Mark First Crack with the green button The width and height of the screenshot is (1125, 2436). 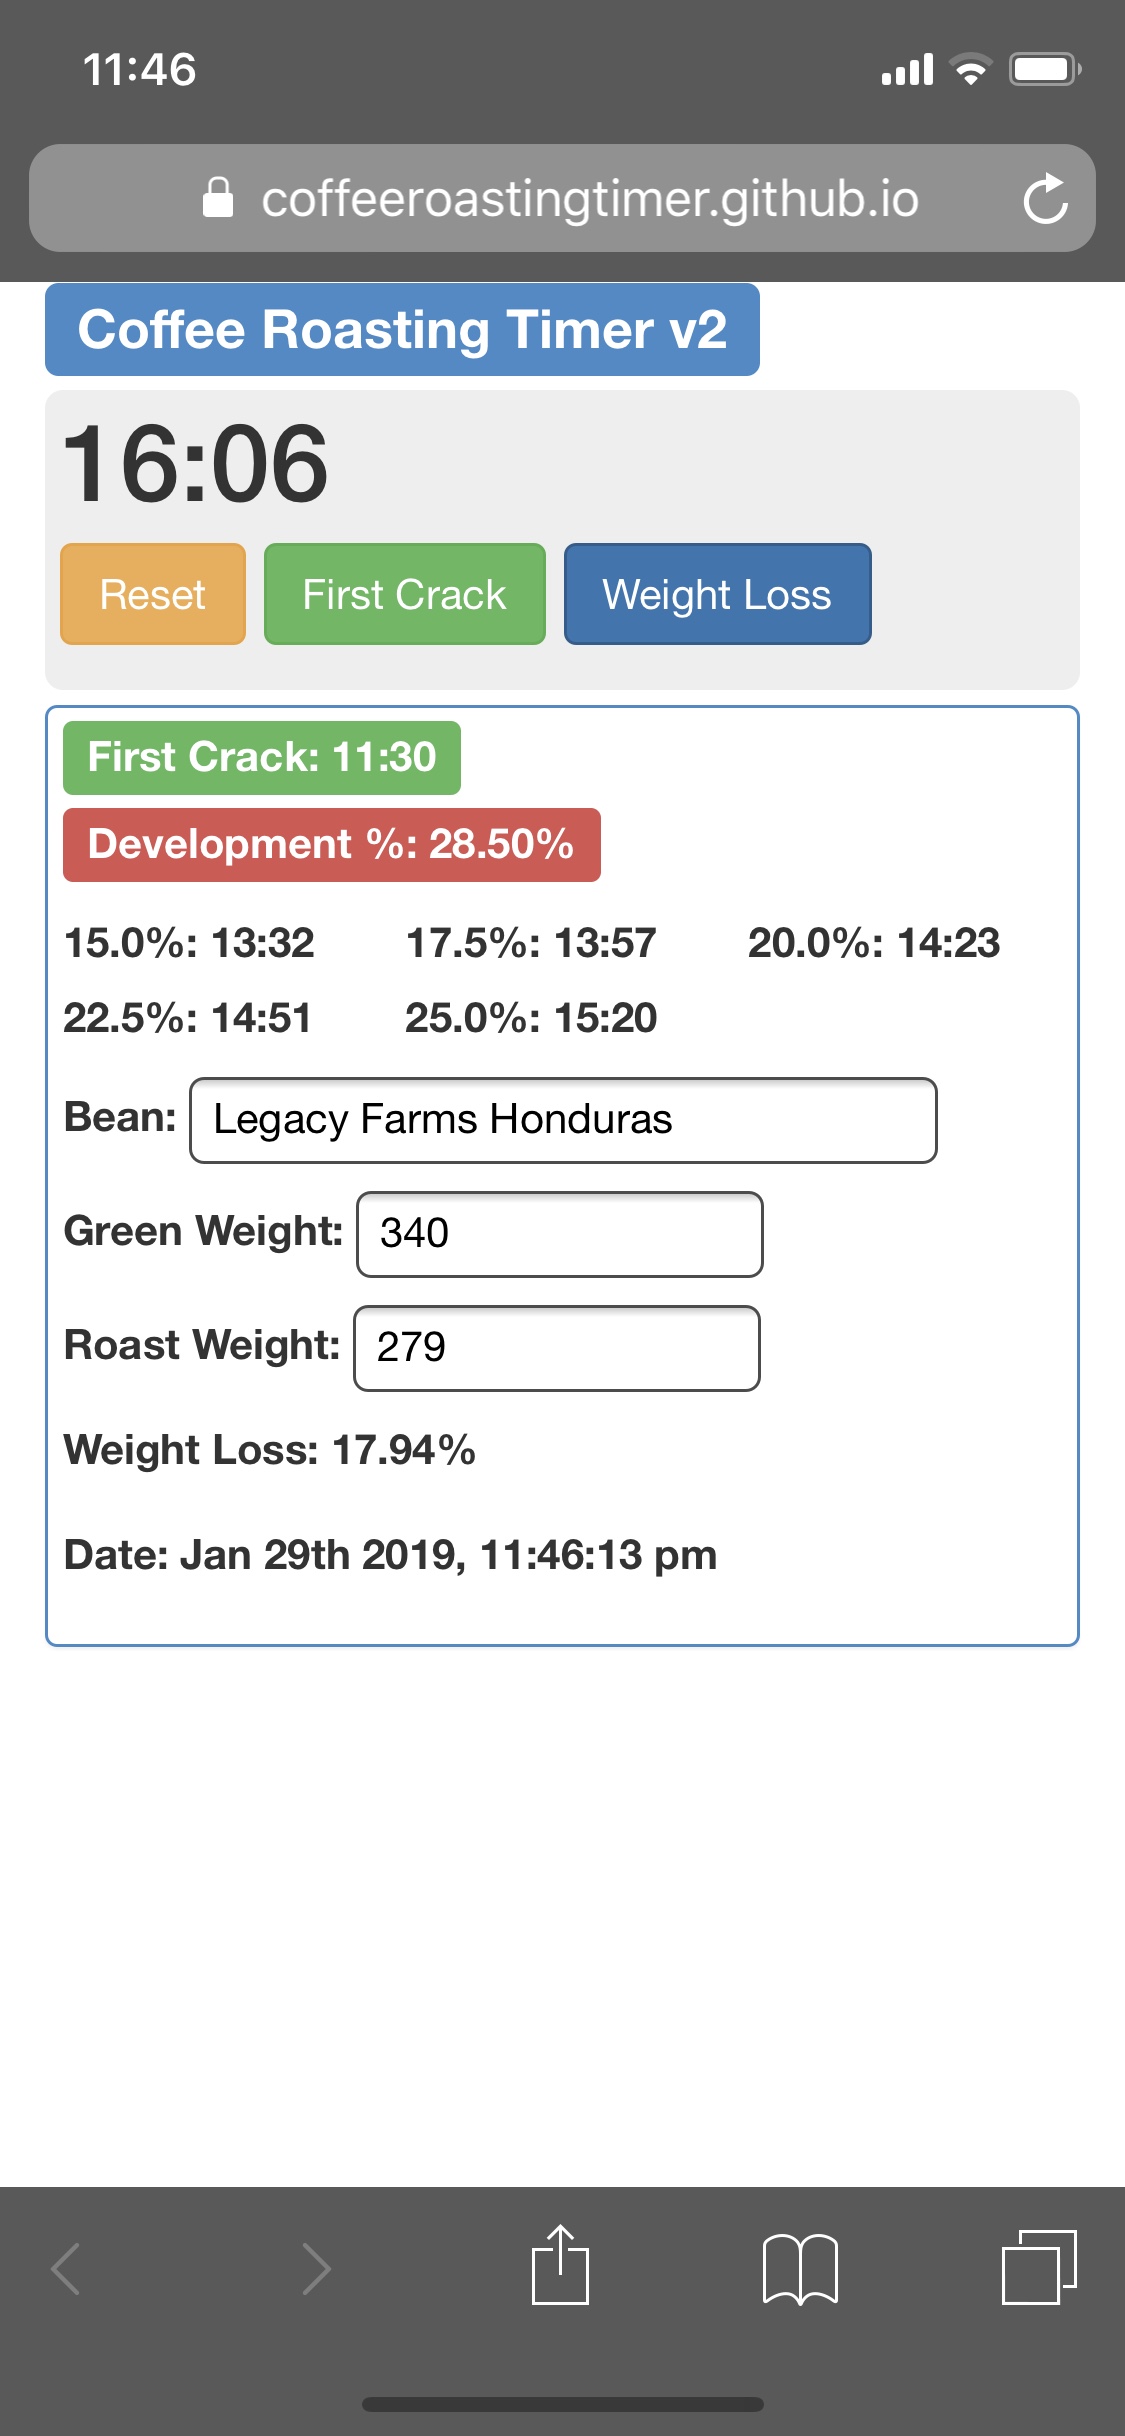[405, 594]
